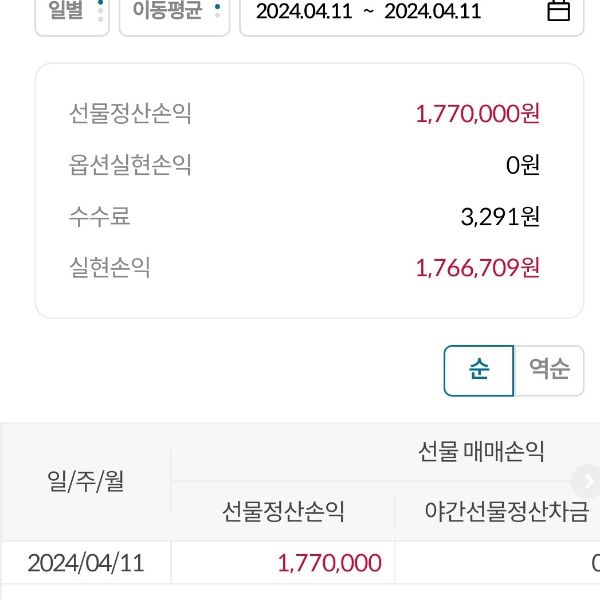Expand the 이동평균 dropdown
The image size is (600, 600).
pyautogui.click(x=173, y=12)
